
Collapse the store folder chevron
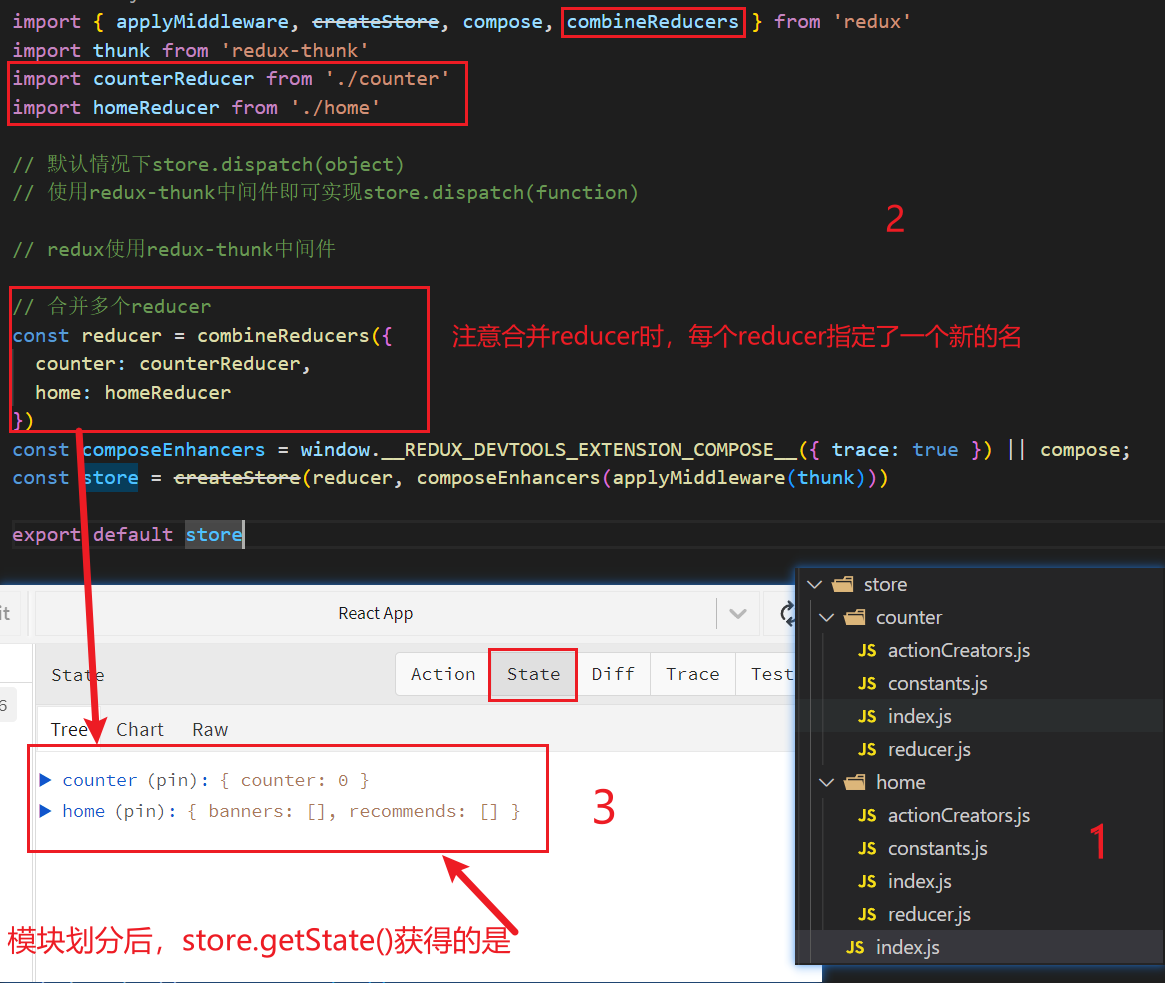click(815, 585)
